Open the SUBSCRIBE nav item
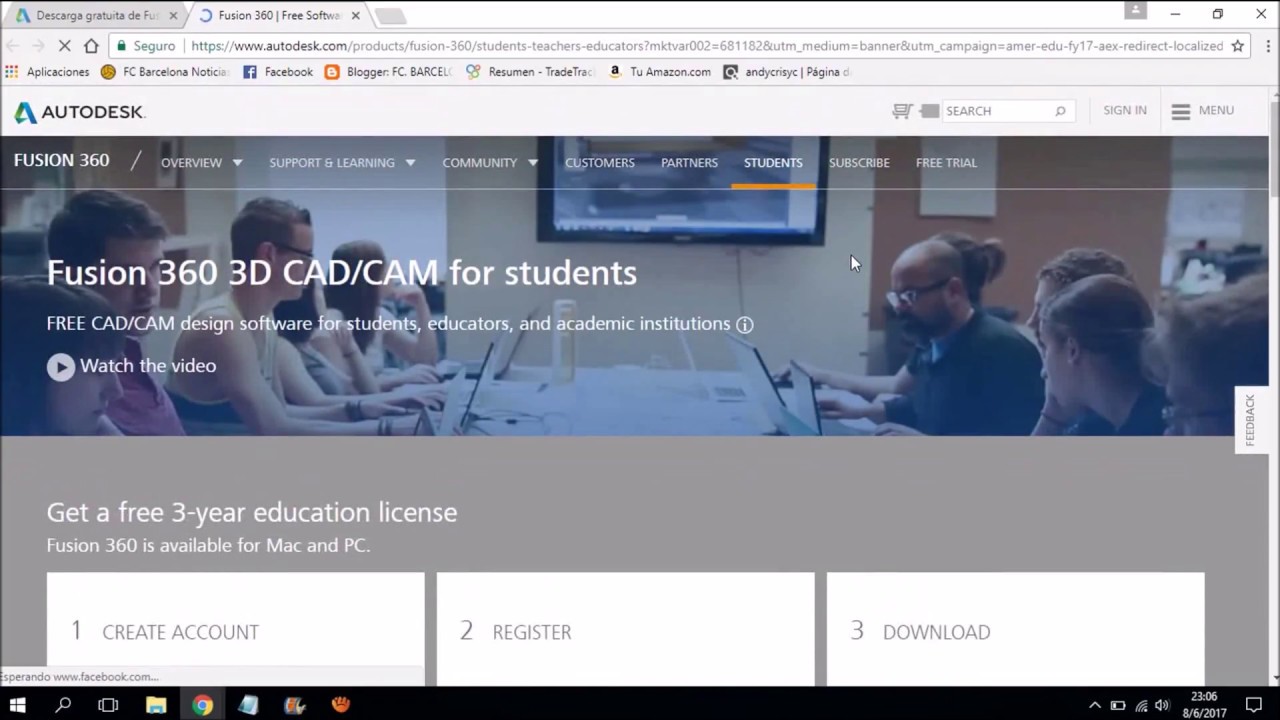The height and width of the screenshot is (720, 1280). pos(859,163)
